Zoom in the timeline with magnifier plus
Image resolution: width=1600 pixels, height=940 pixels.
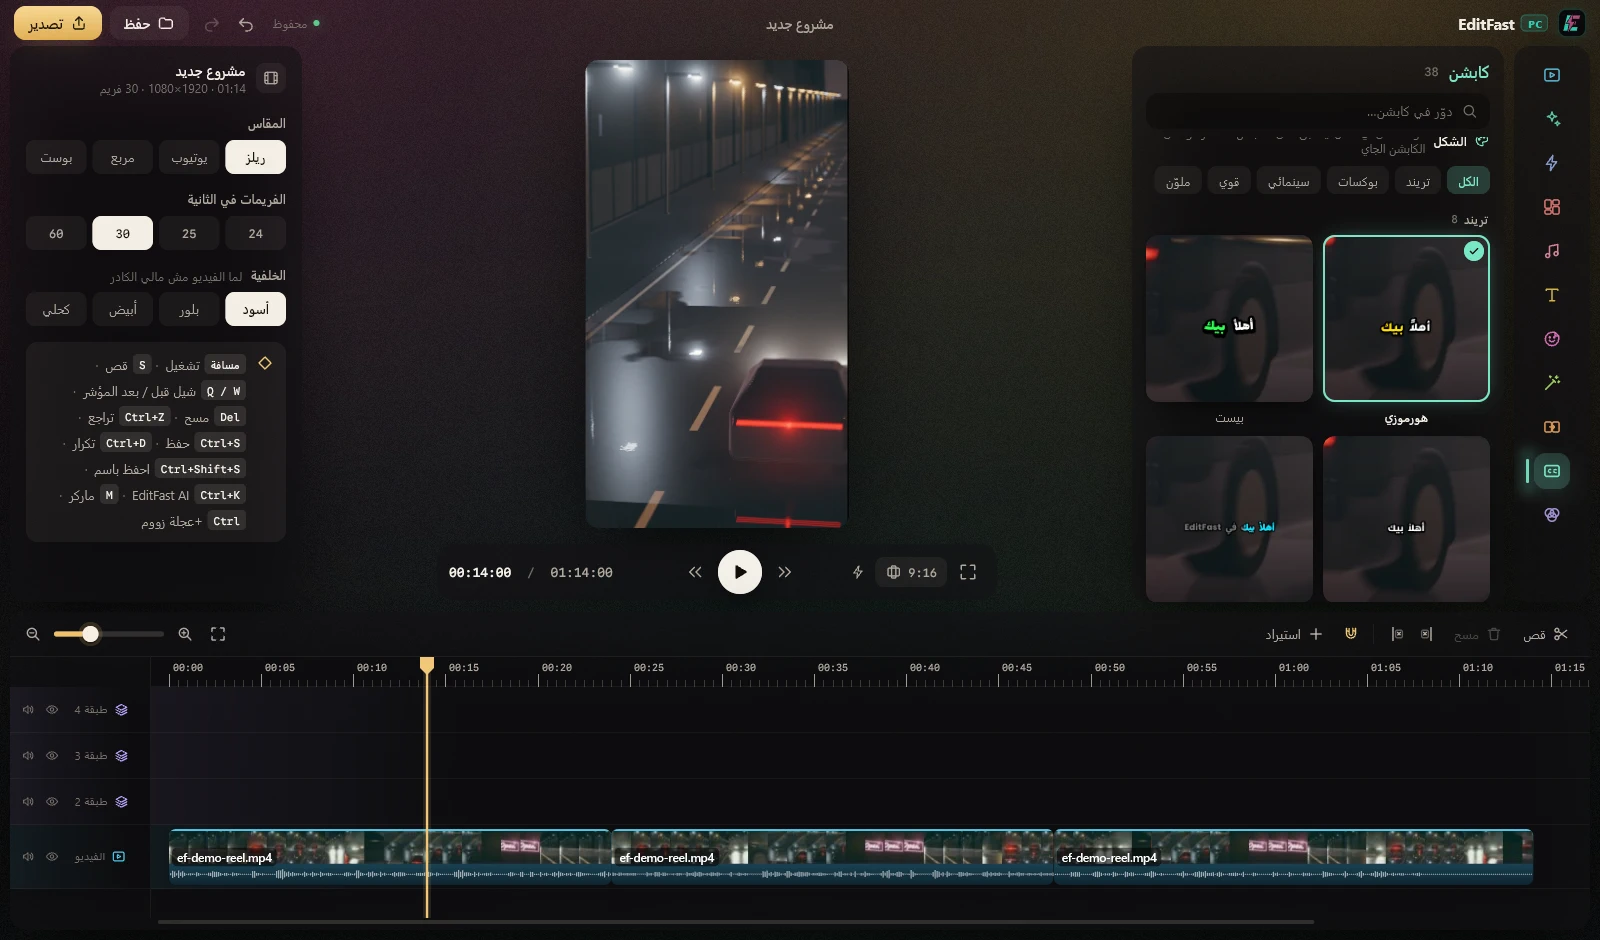pyautogui.click(x=185, y=634)
